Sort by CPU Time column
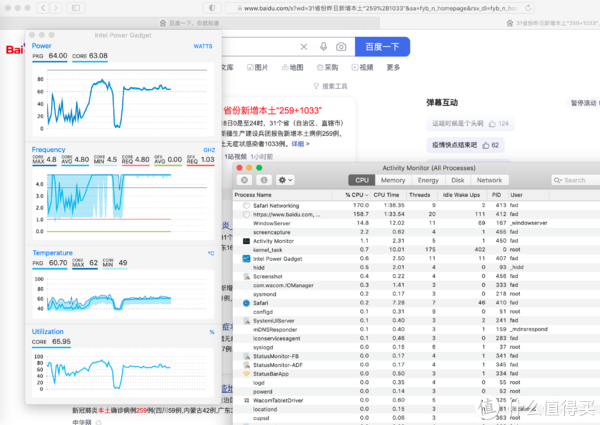600x425 pixels. [x=388, y=195]
